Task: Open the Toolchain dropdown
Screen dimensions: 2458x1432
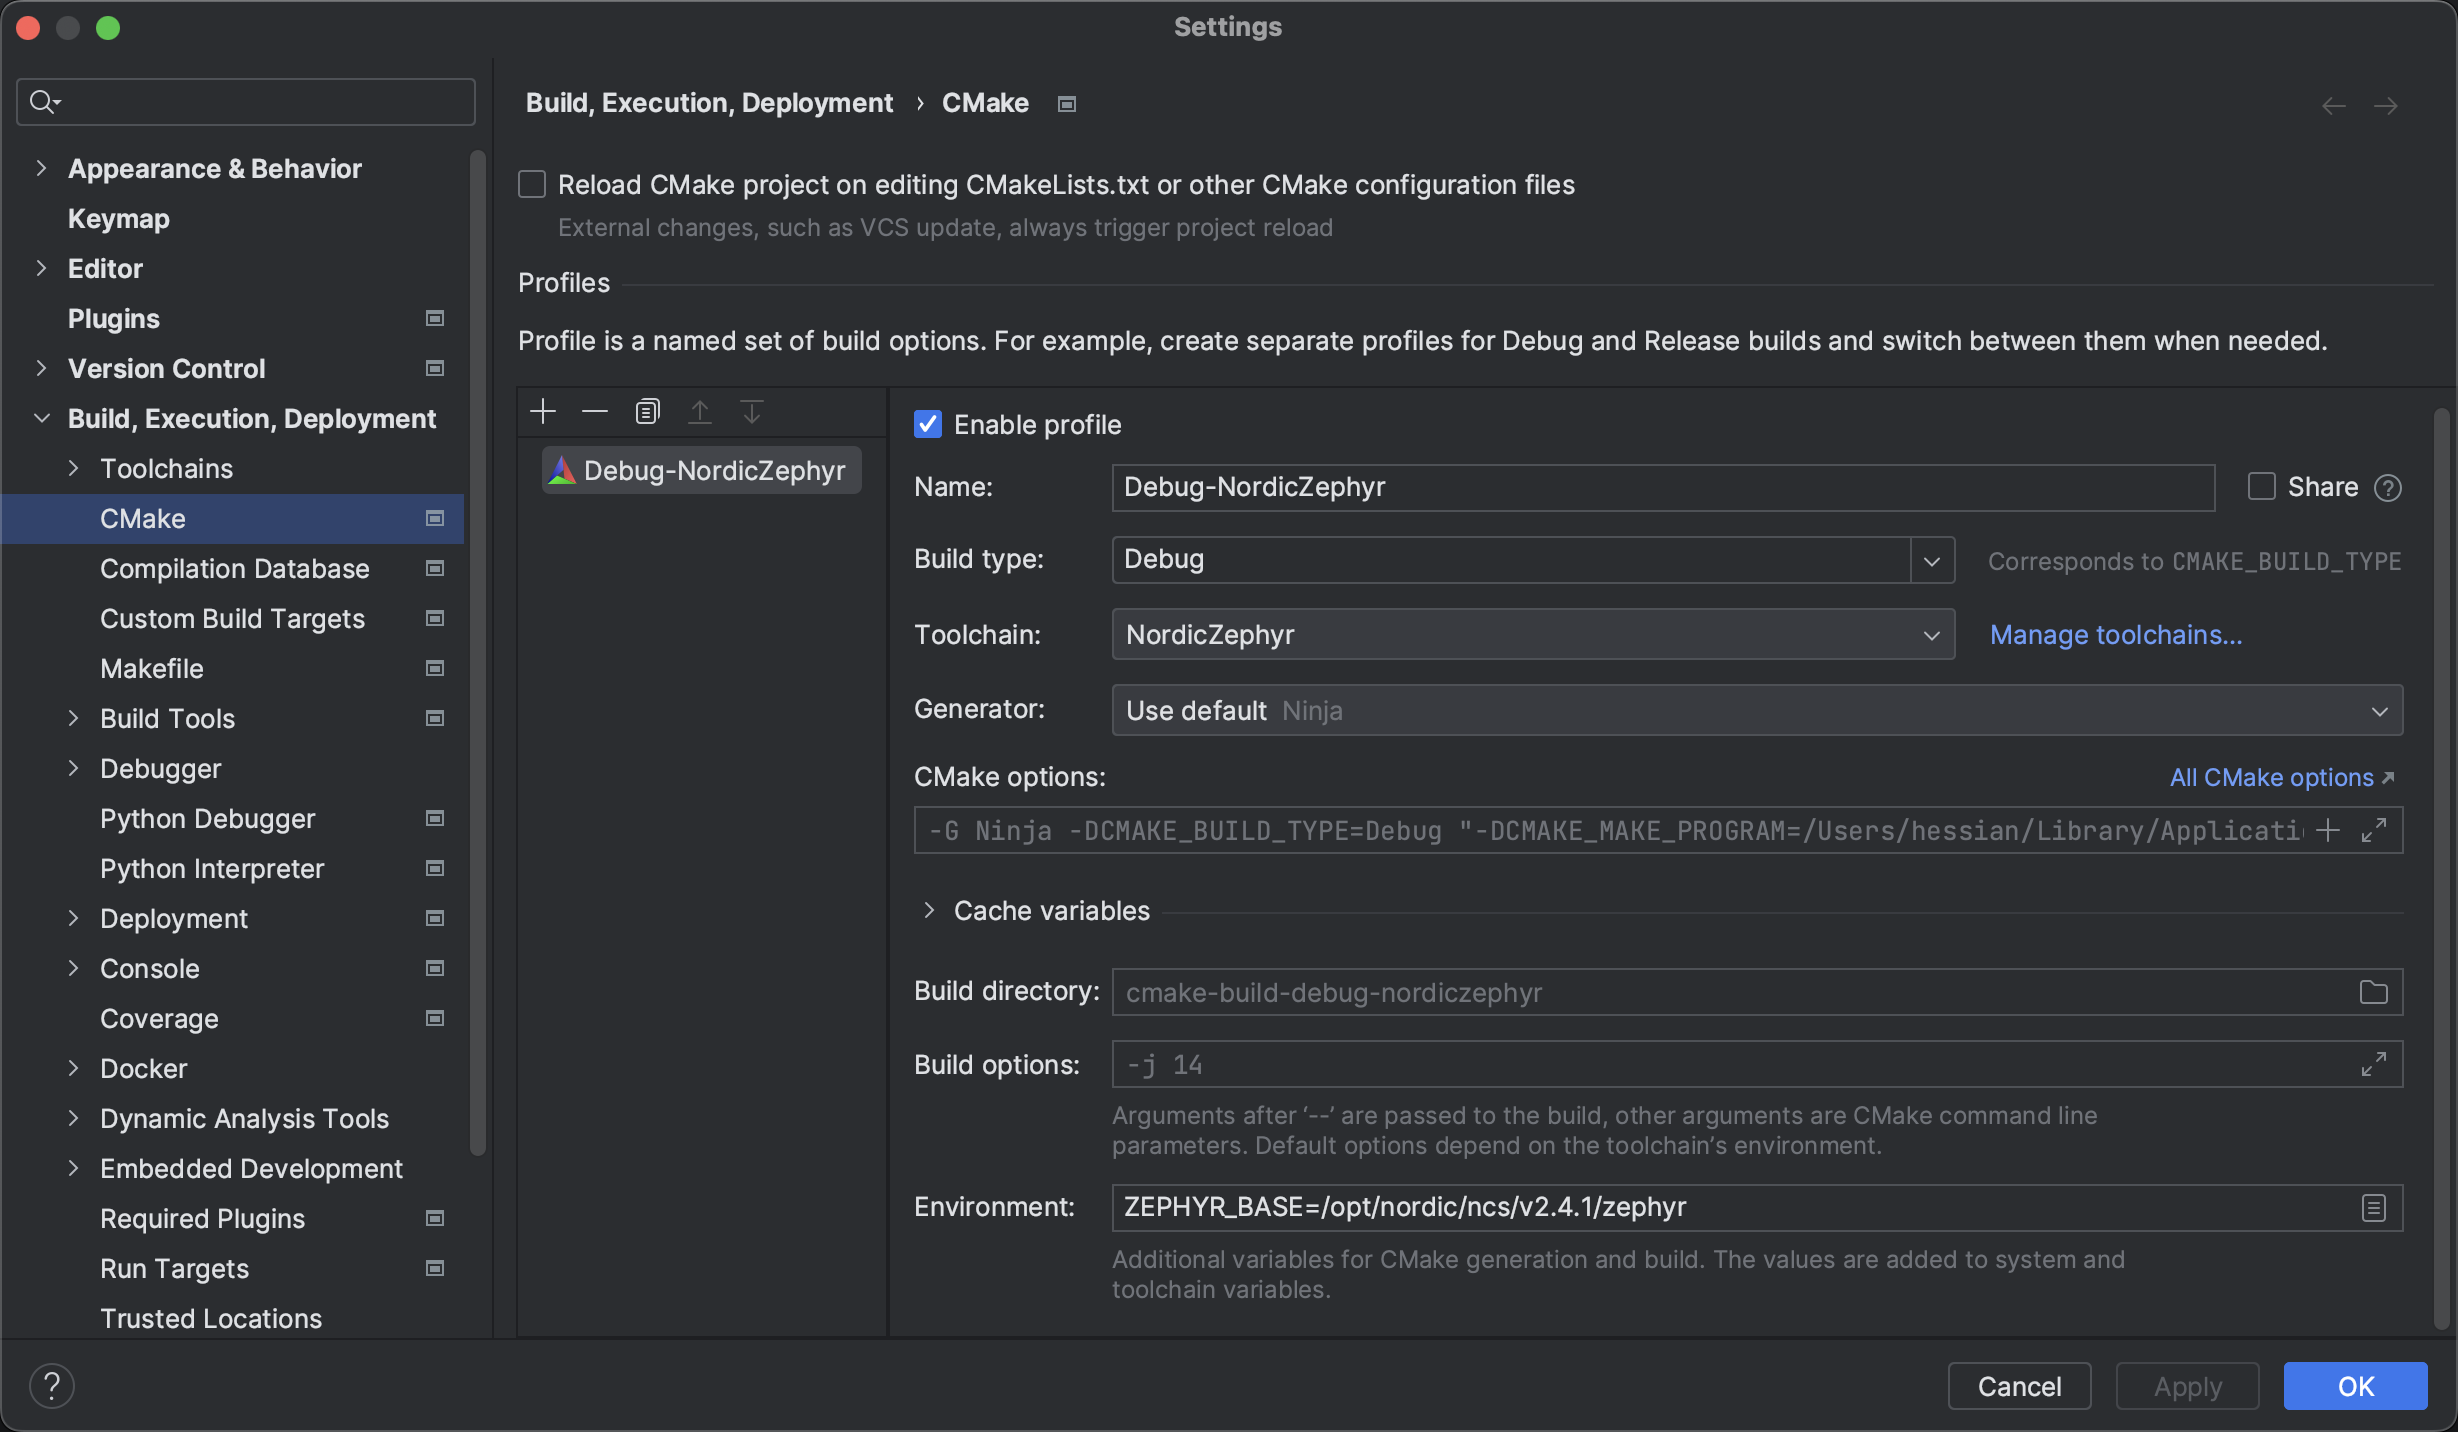Action: pyautogui.click(x=1533, y=634)
